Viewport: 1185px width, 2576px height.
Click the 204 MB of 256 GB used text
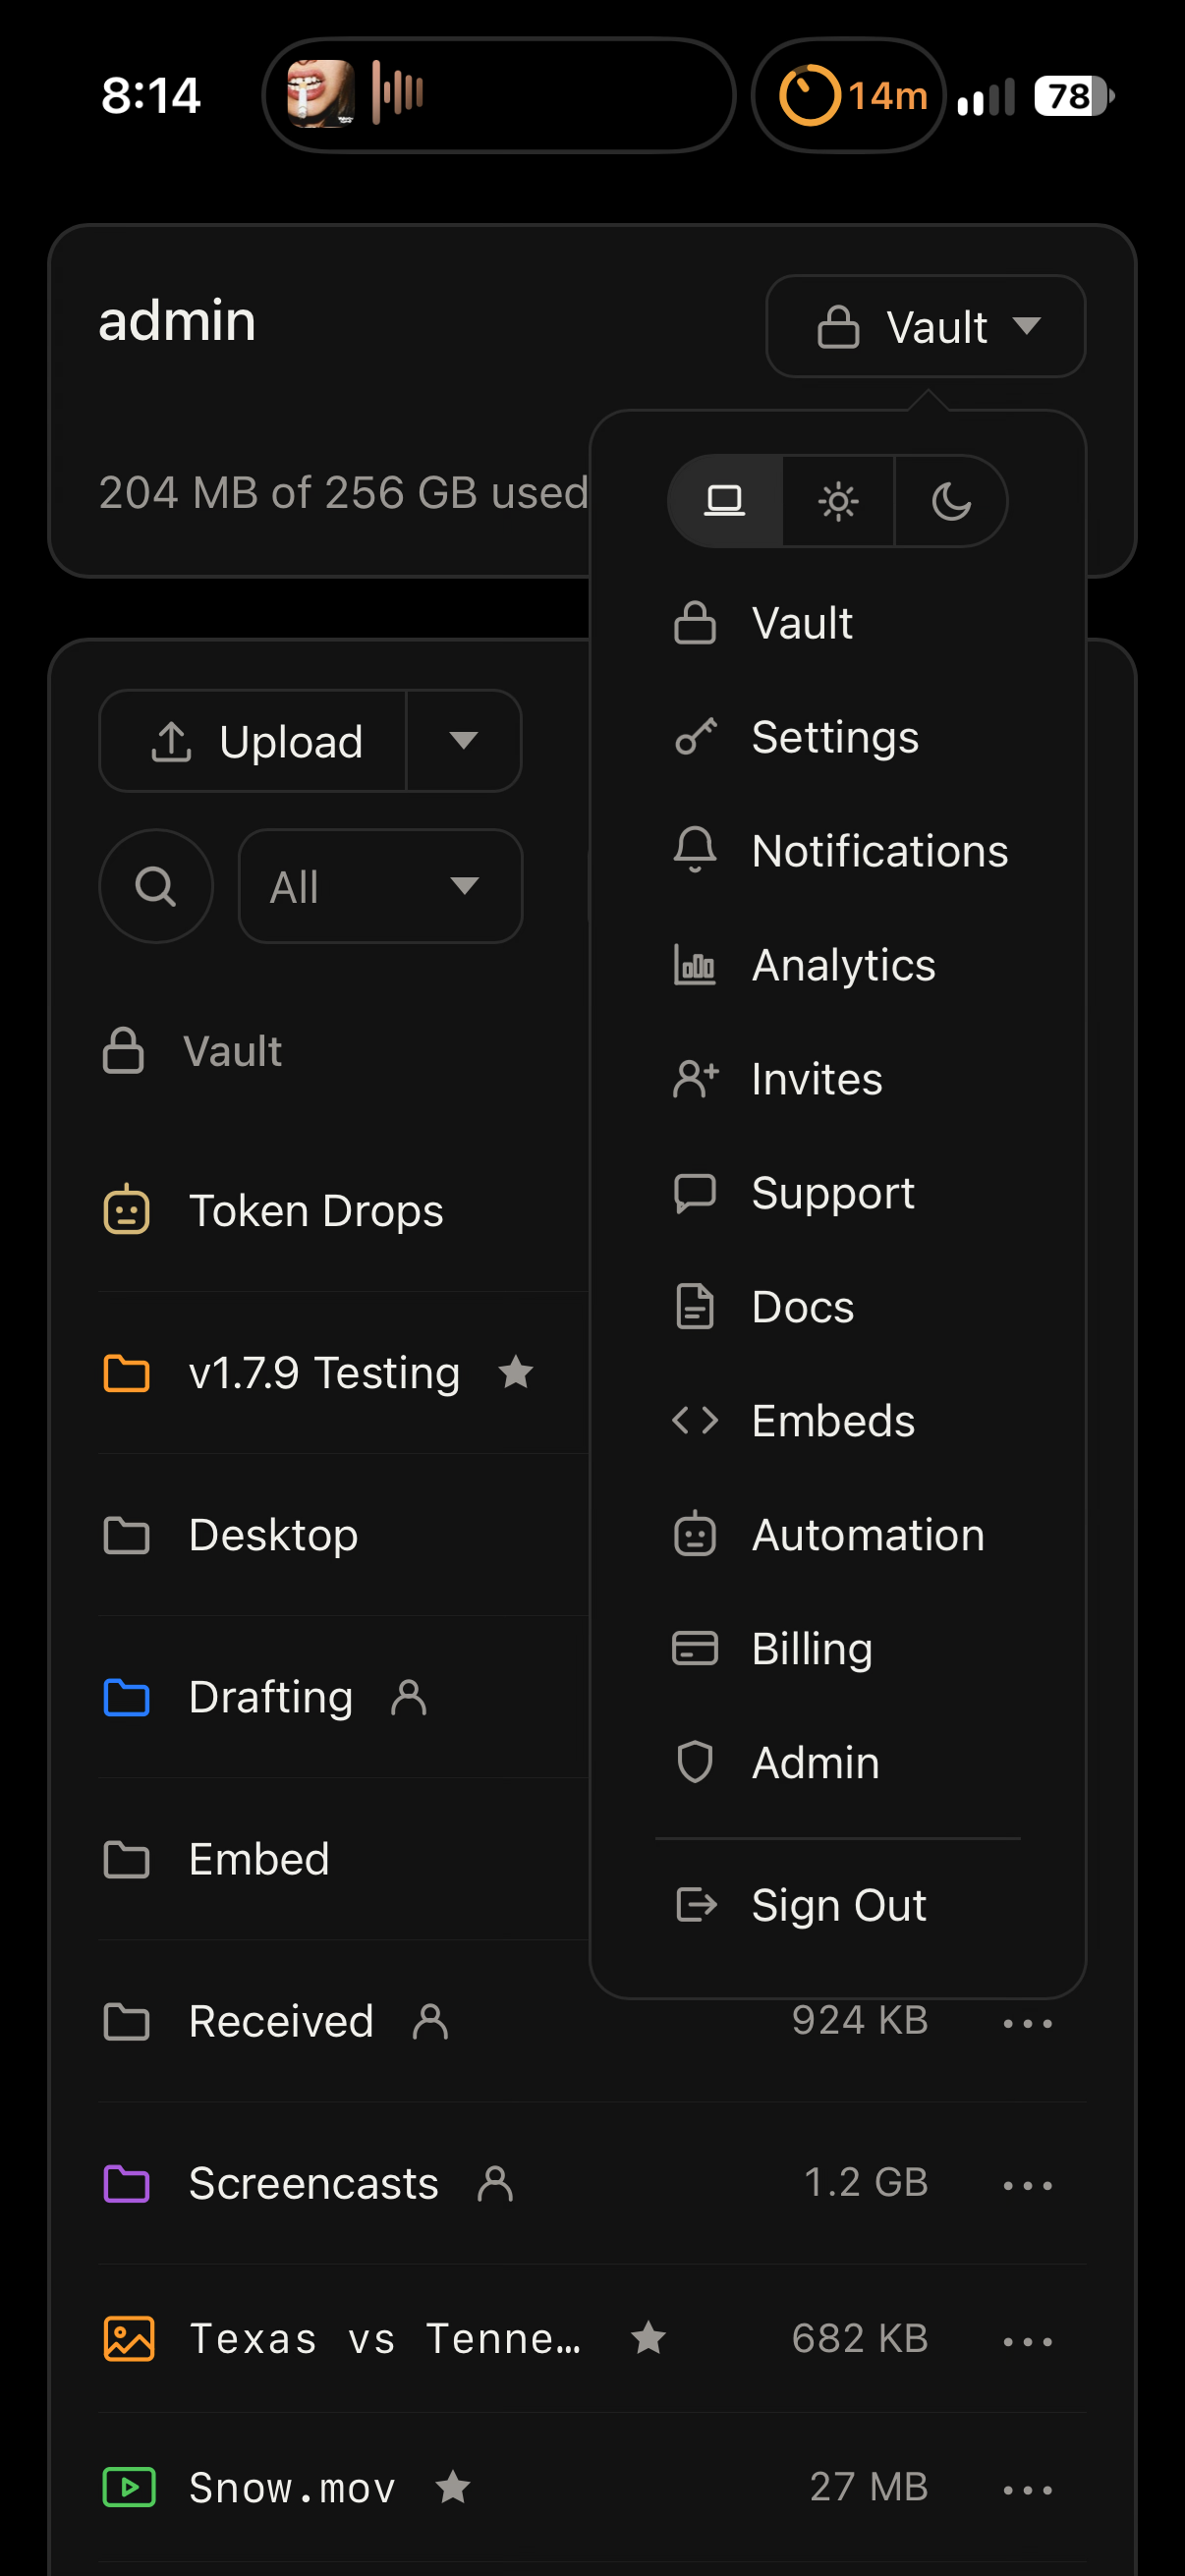(x=343, y=492)
